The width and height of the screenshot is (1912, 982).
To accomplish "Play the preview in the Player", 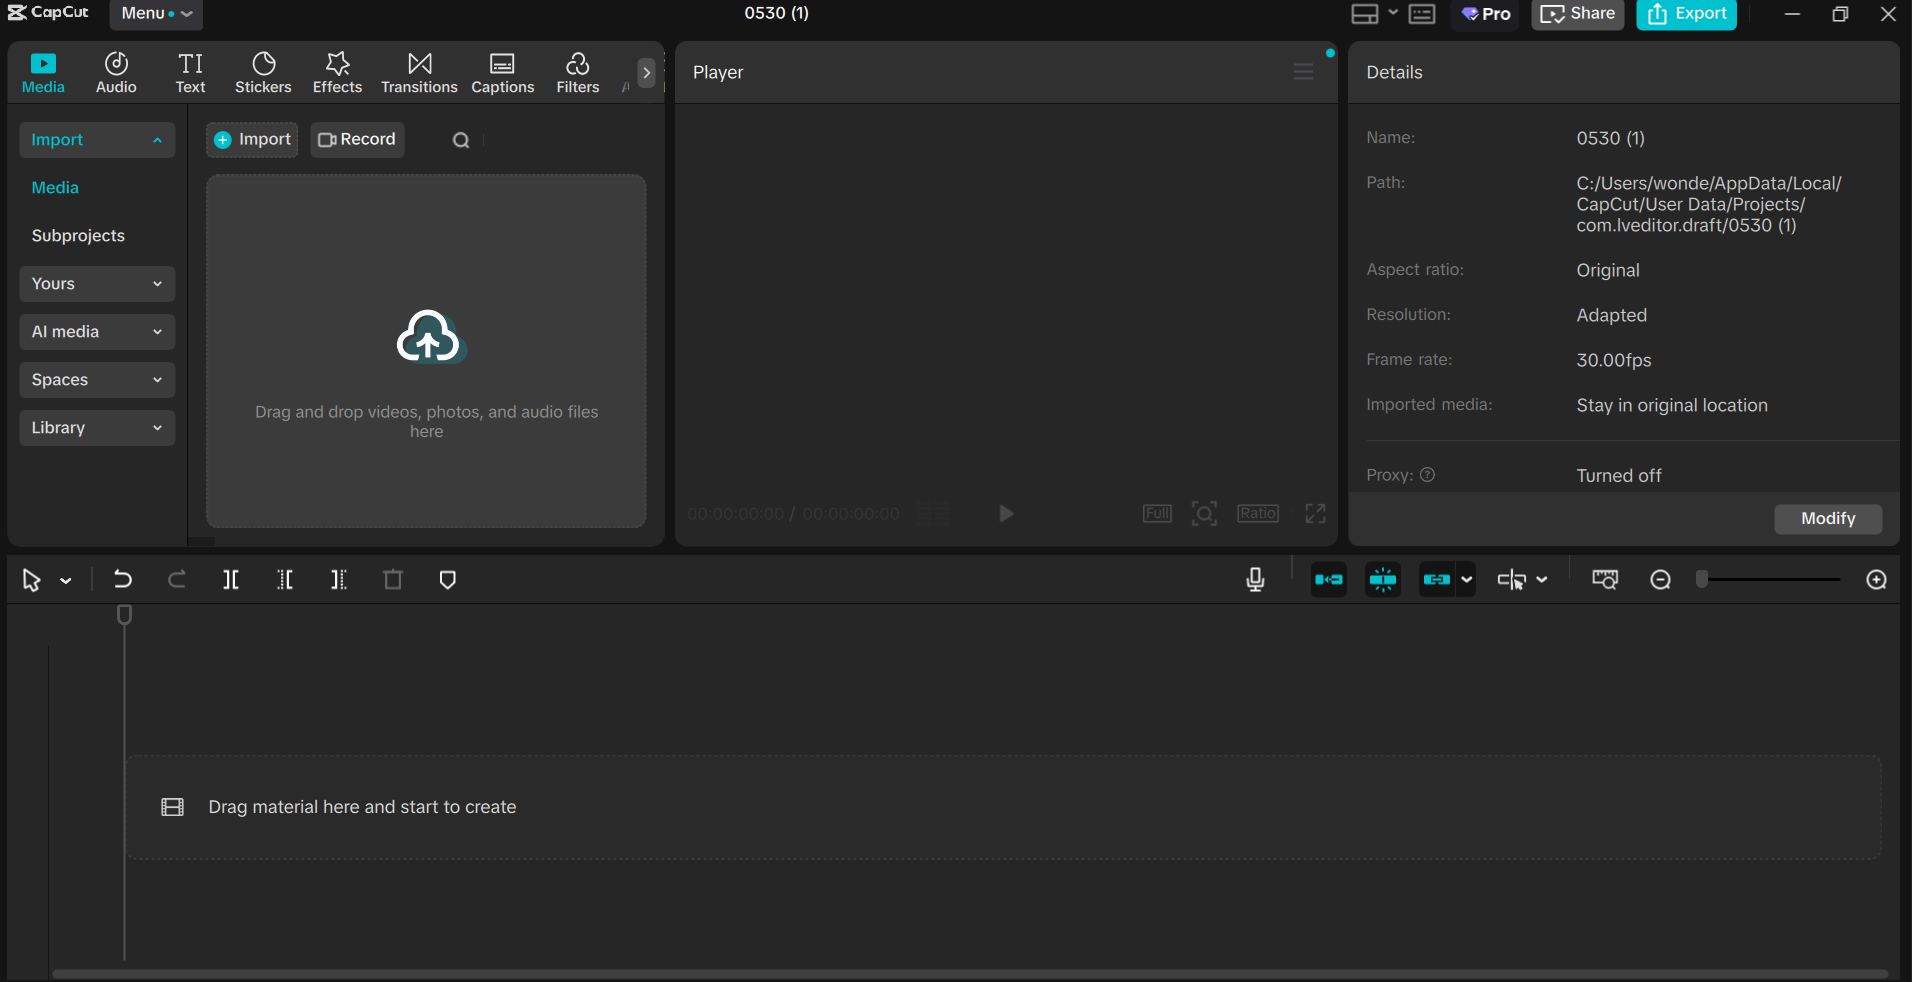I will coord(1006,514).
